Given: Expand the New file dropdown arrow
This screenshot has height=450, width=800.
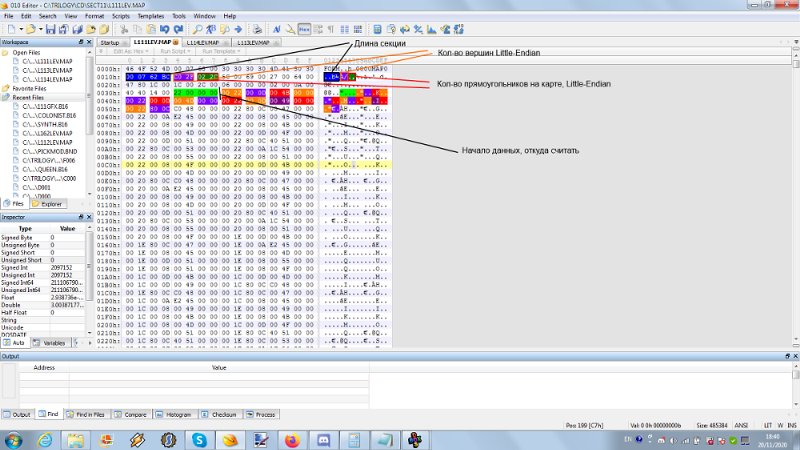Looking at the screenshot, I should click(x=21, y=29).
